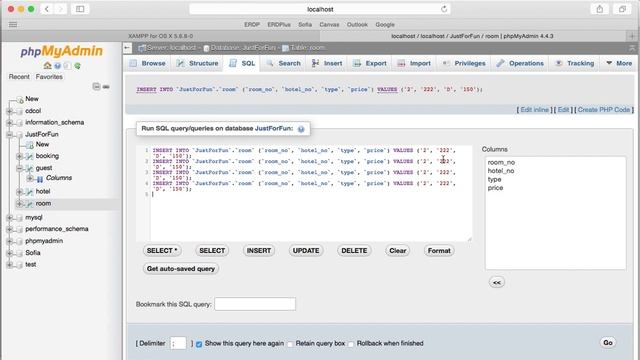Click the SQL query help icon
640x360 pixels.
[x=301, y=129]
